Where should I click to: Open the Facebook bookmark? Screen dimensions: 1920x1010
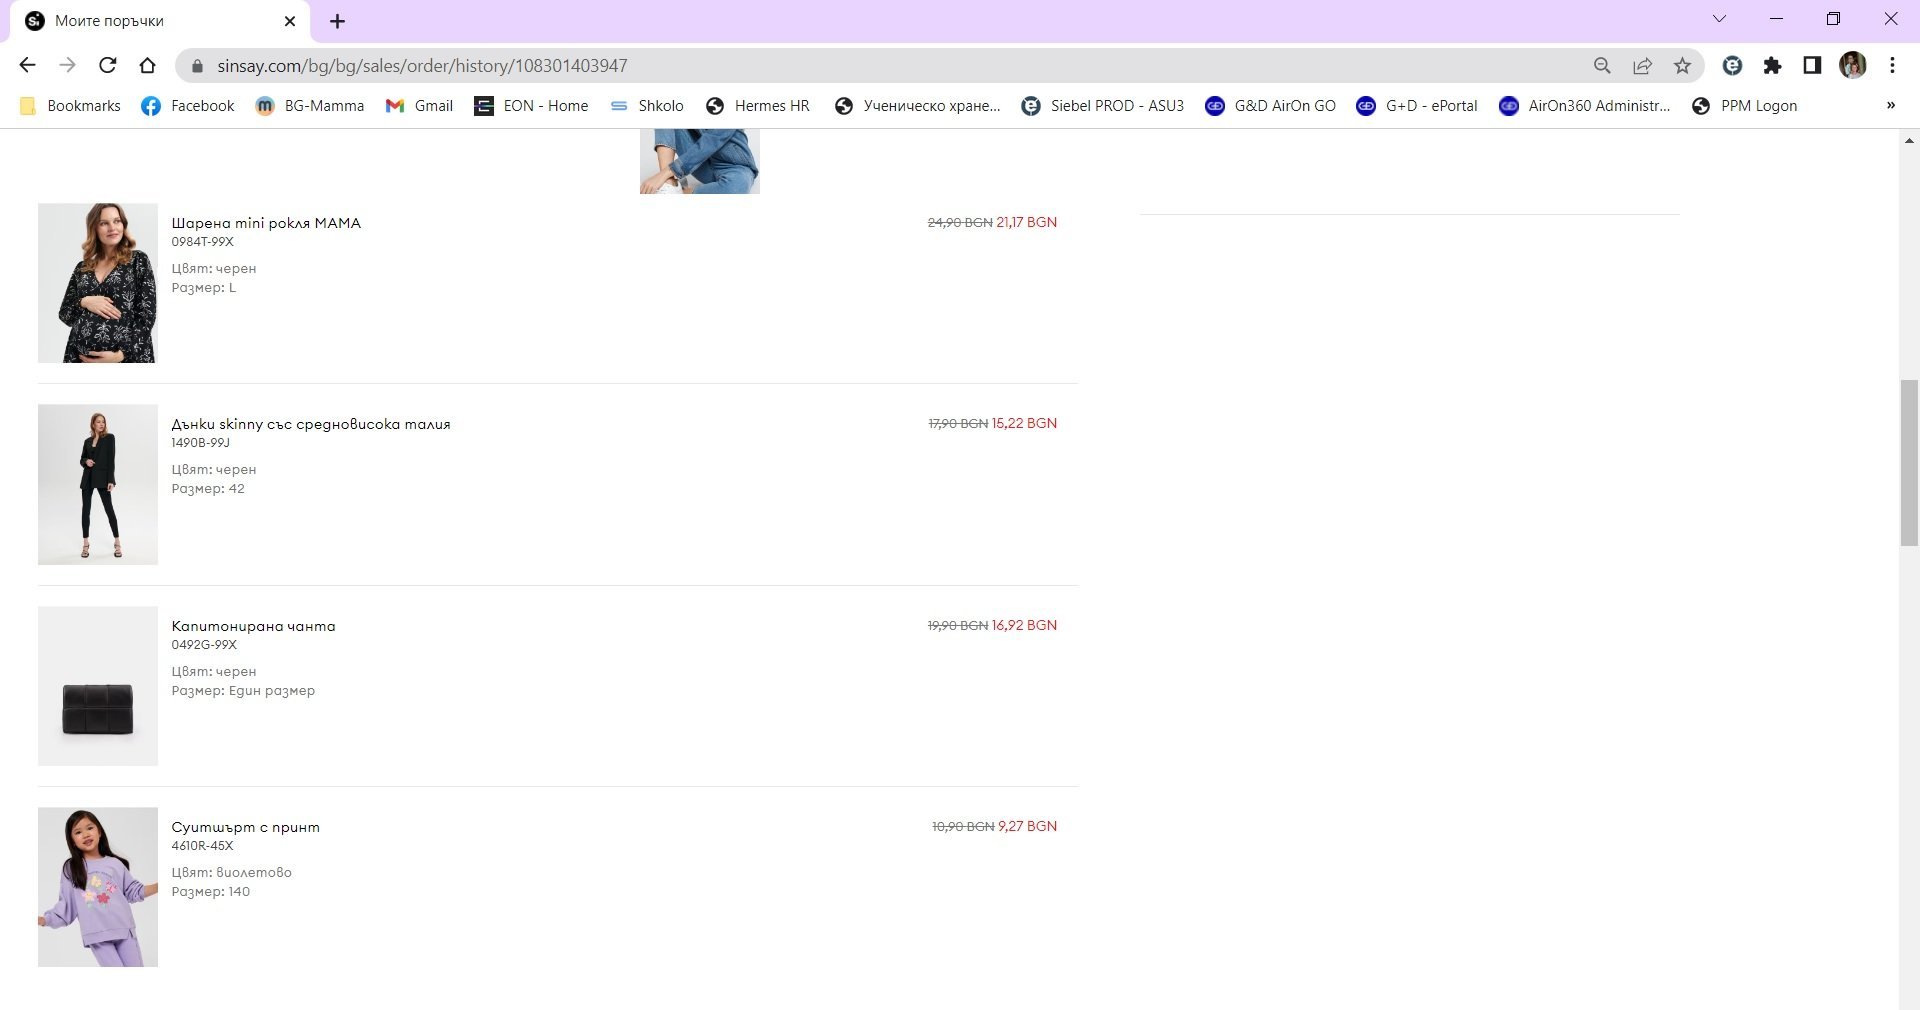(188, 105)
